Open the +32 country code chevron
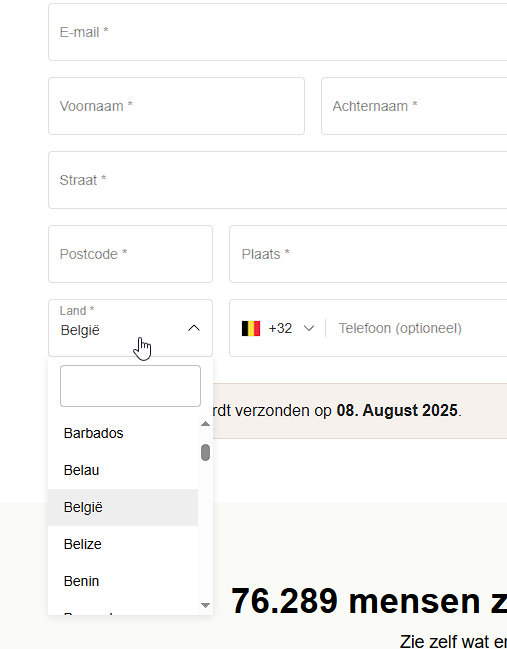This screenshot has height=649, width=507. click(x=309, y=329)
